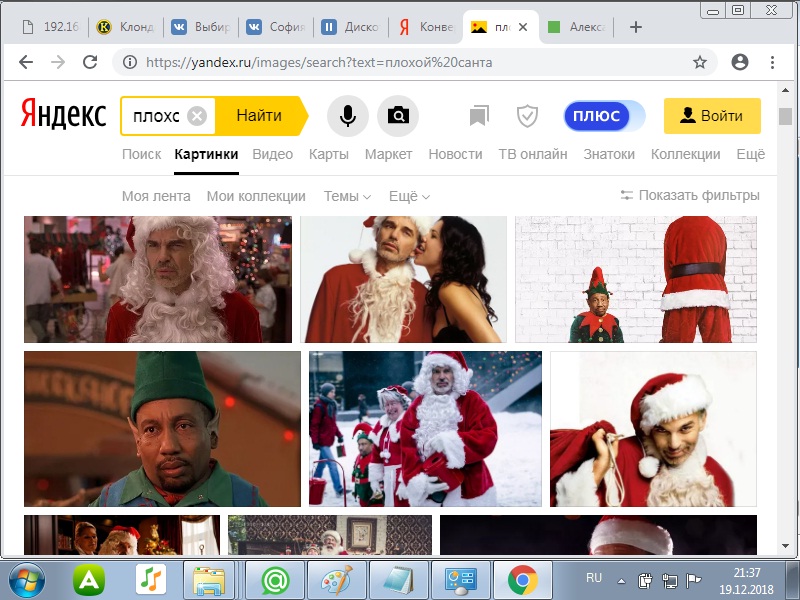Switch to the Поиск tab
The height and width of the screenshot is (600, 800).
[x=141, y=154]
